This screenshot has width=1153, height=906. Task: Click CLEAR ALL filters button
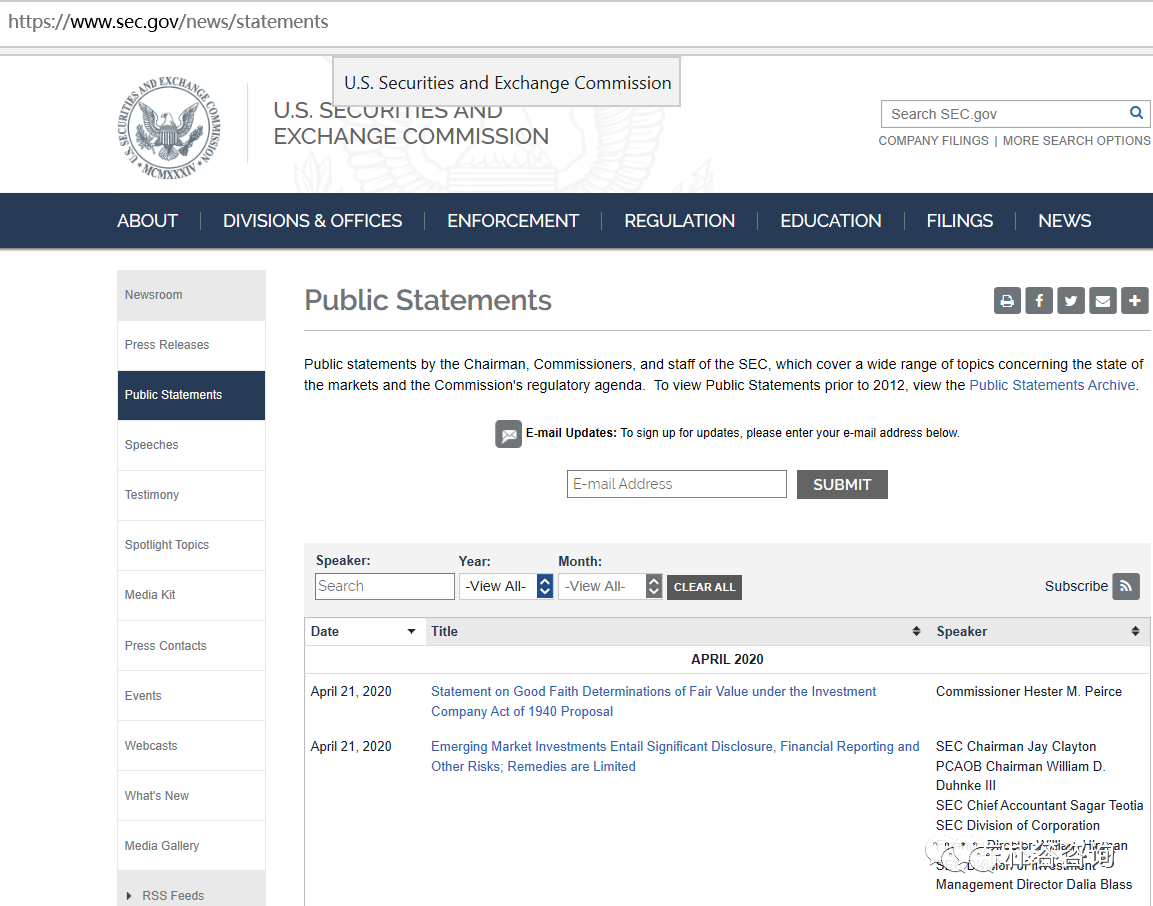click(704, 587)
